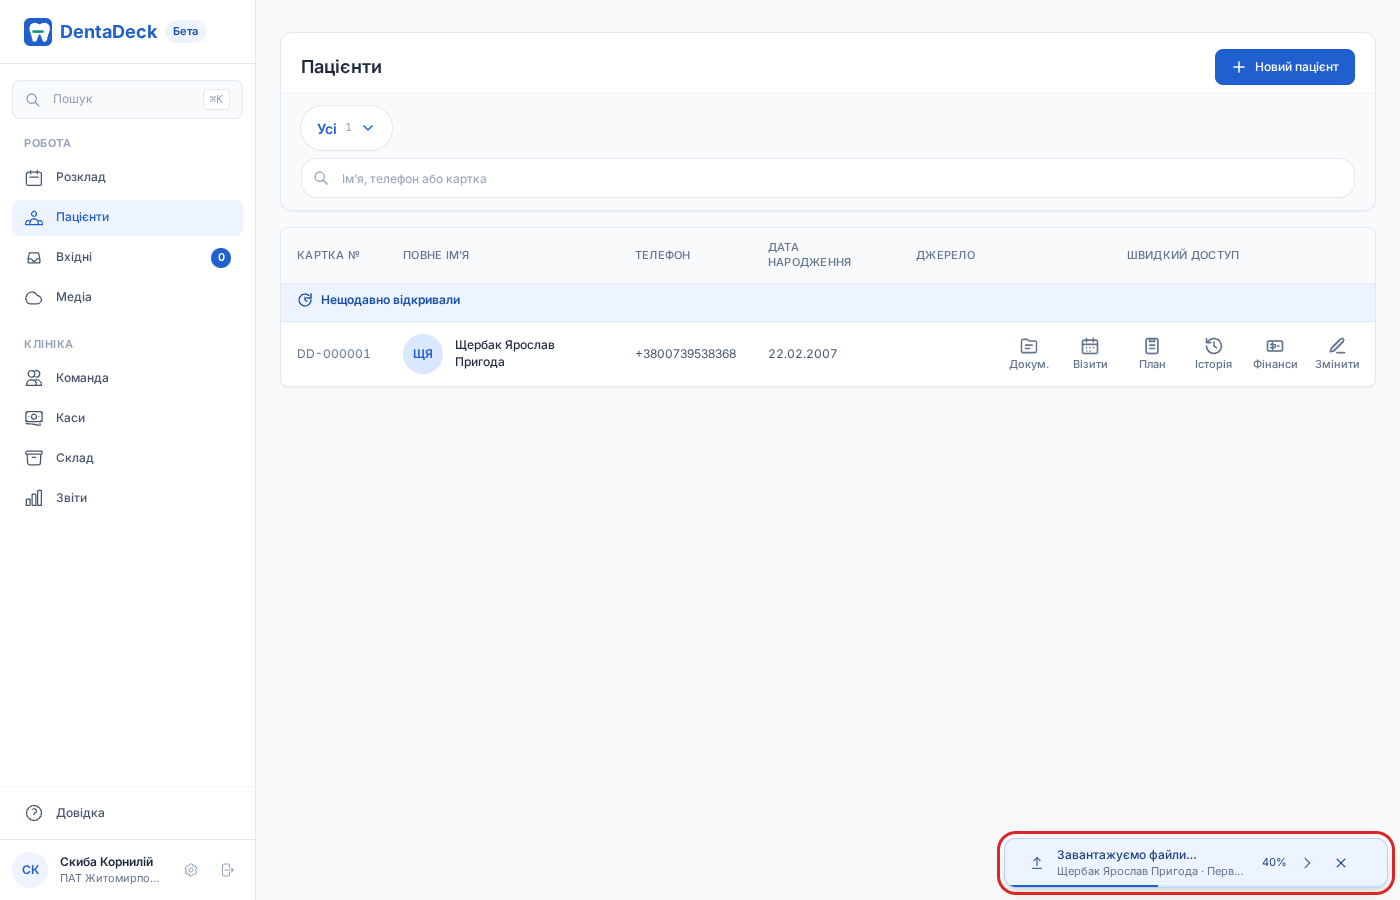Open Команда page
Viewport: 1400px width, 900px height.
pyautogui.click(x=127, y=378)
